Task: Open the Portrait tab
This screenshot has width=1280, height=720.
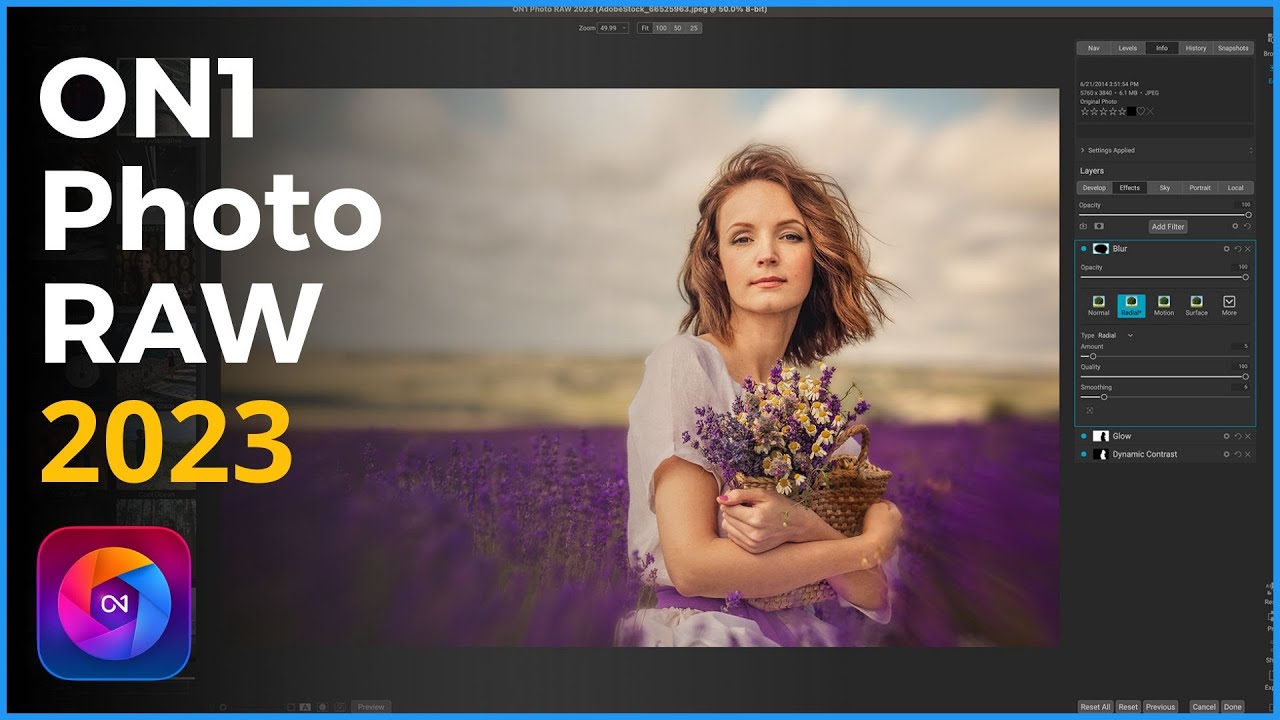Action: tap(1200, 188)
